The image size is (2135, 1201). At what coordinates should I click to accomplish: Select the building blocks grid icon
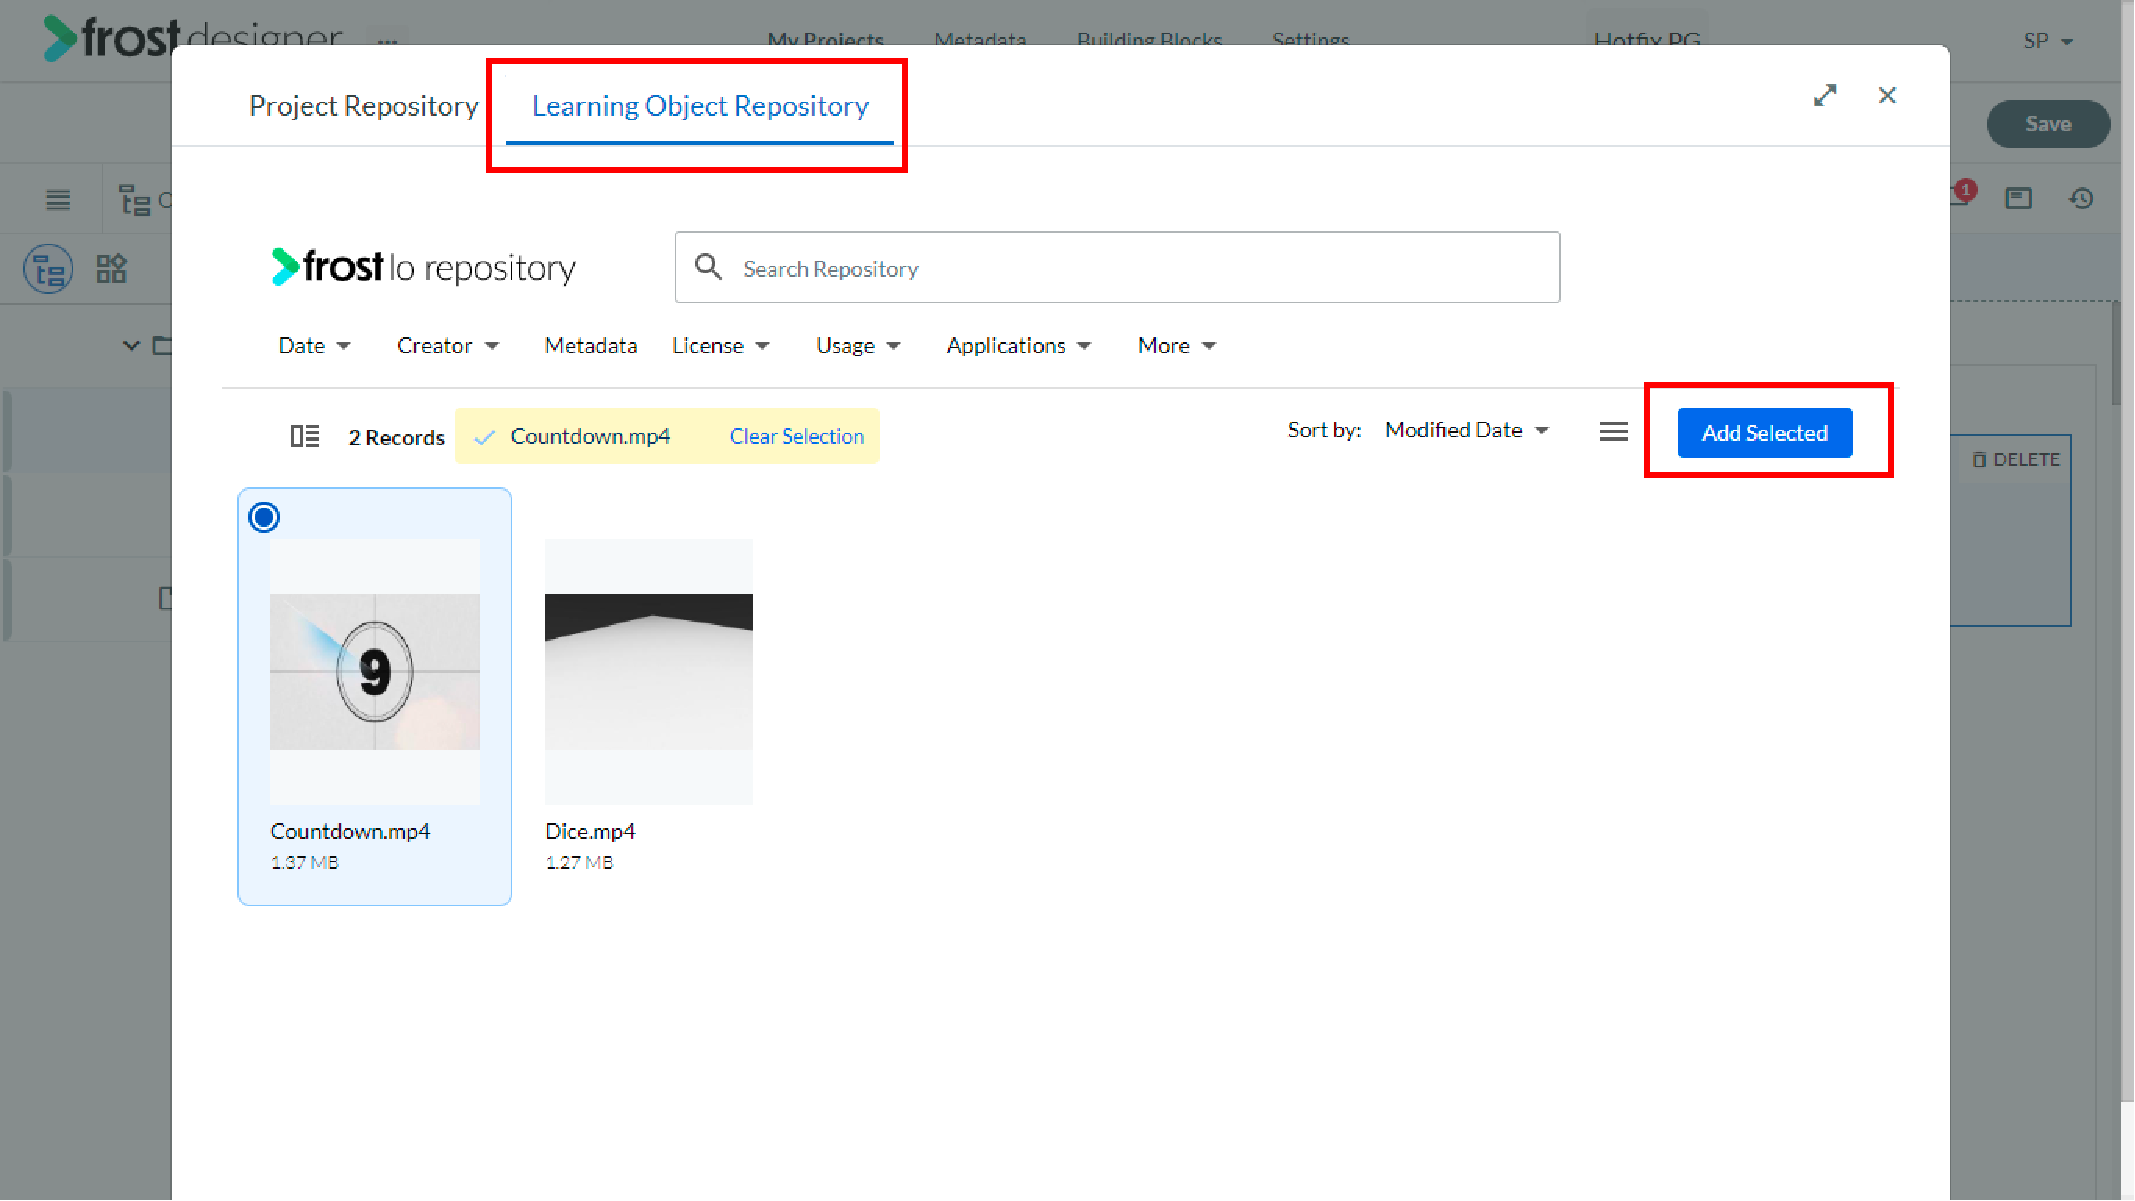(111, 268)
